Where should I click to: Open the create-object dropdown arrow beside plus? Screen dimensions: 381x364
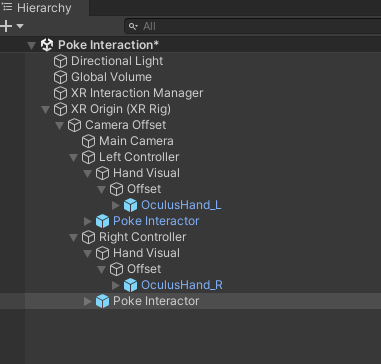click(x=20, y=26)
